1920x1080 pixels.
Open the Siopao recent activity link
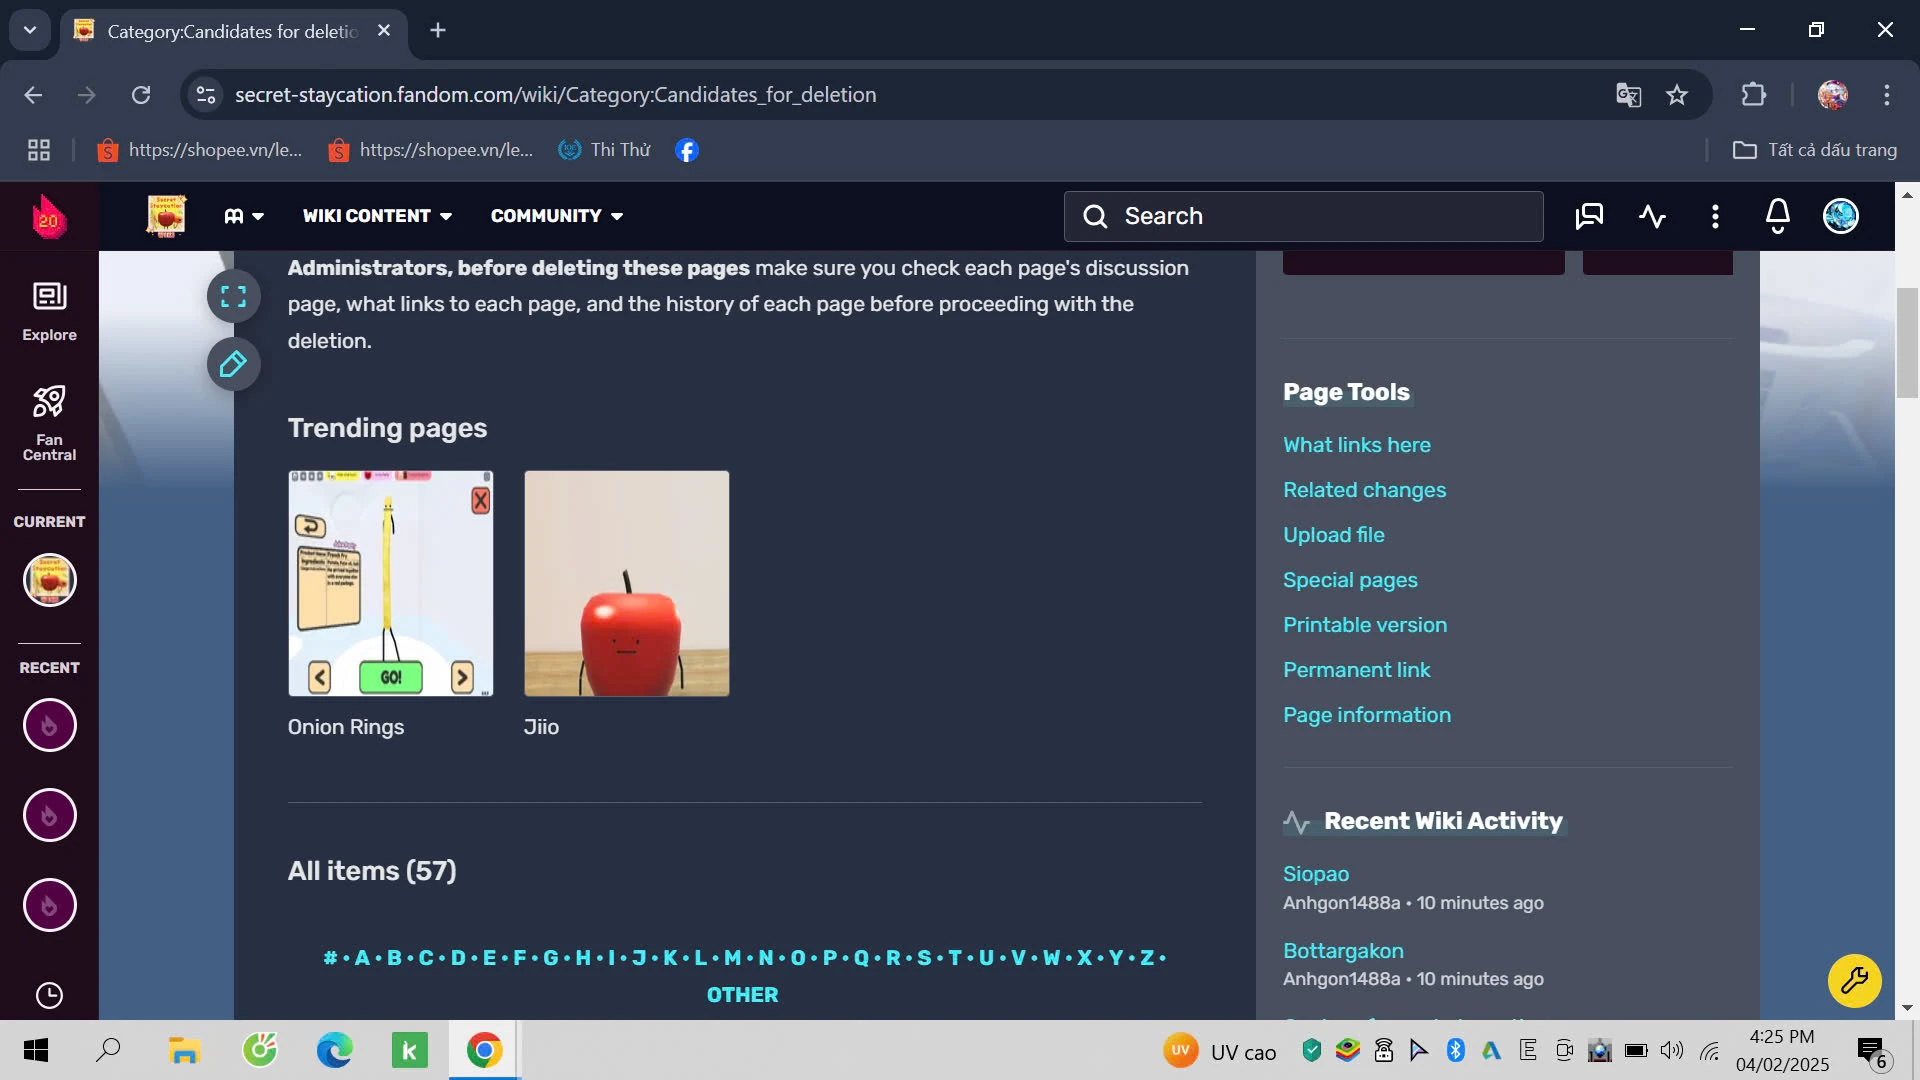coord(1315,874)
